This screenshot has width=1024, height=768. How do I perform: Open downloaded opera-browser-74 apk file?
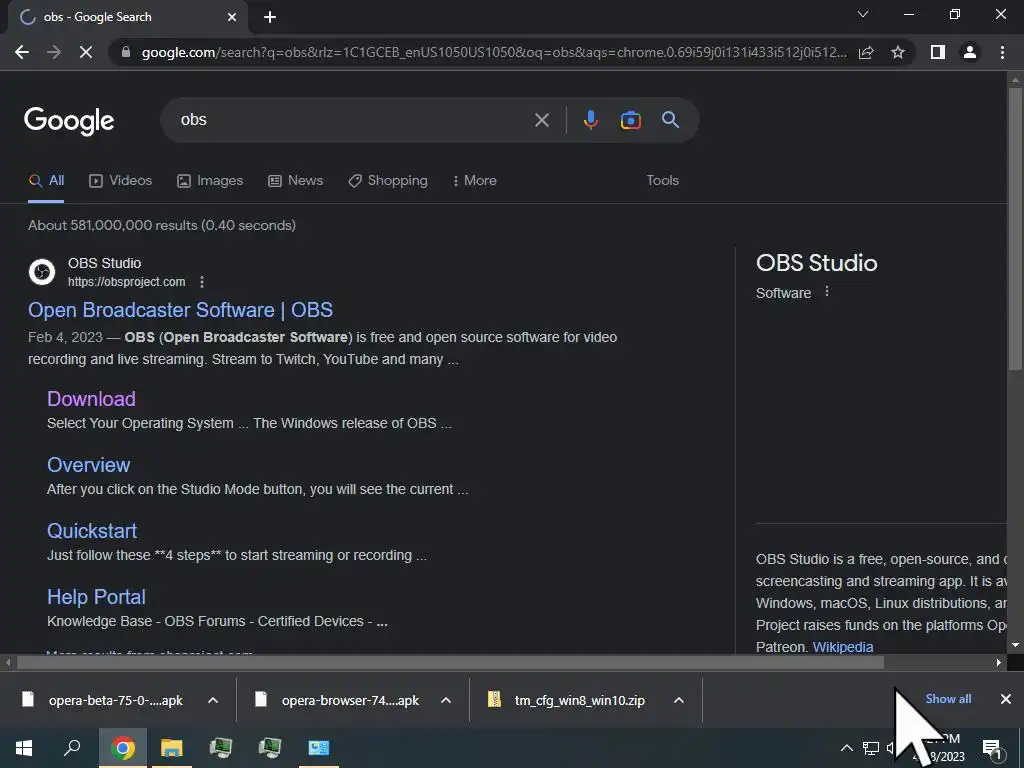point(340,701)
